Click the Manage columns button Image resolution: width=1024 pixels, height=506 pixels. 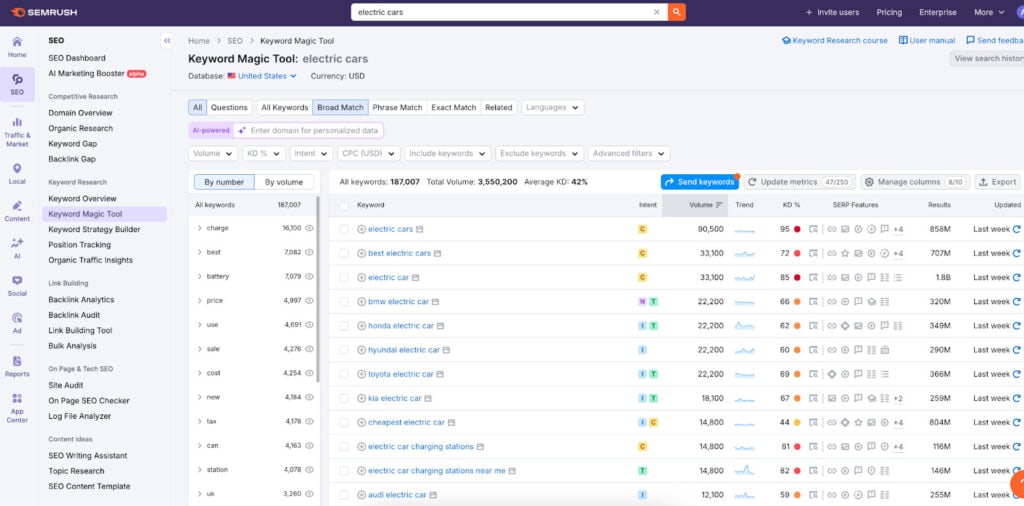(914, 182)
